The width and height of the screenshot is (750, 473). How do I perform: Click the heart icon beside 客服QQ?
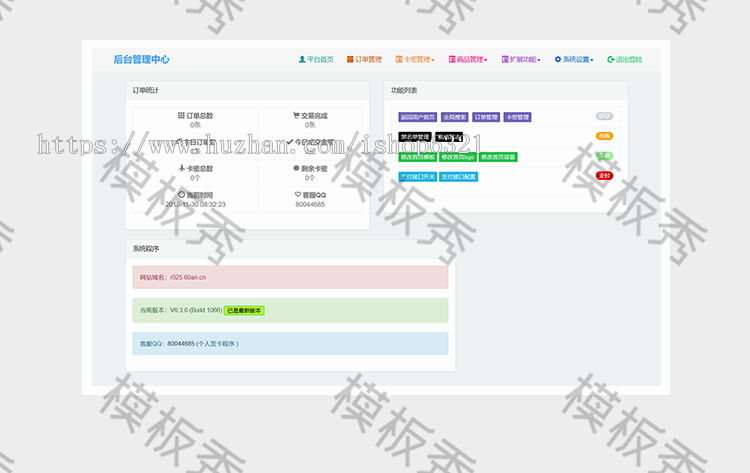[298, 195]
